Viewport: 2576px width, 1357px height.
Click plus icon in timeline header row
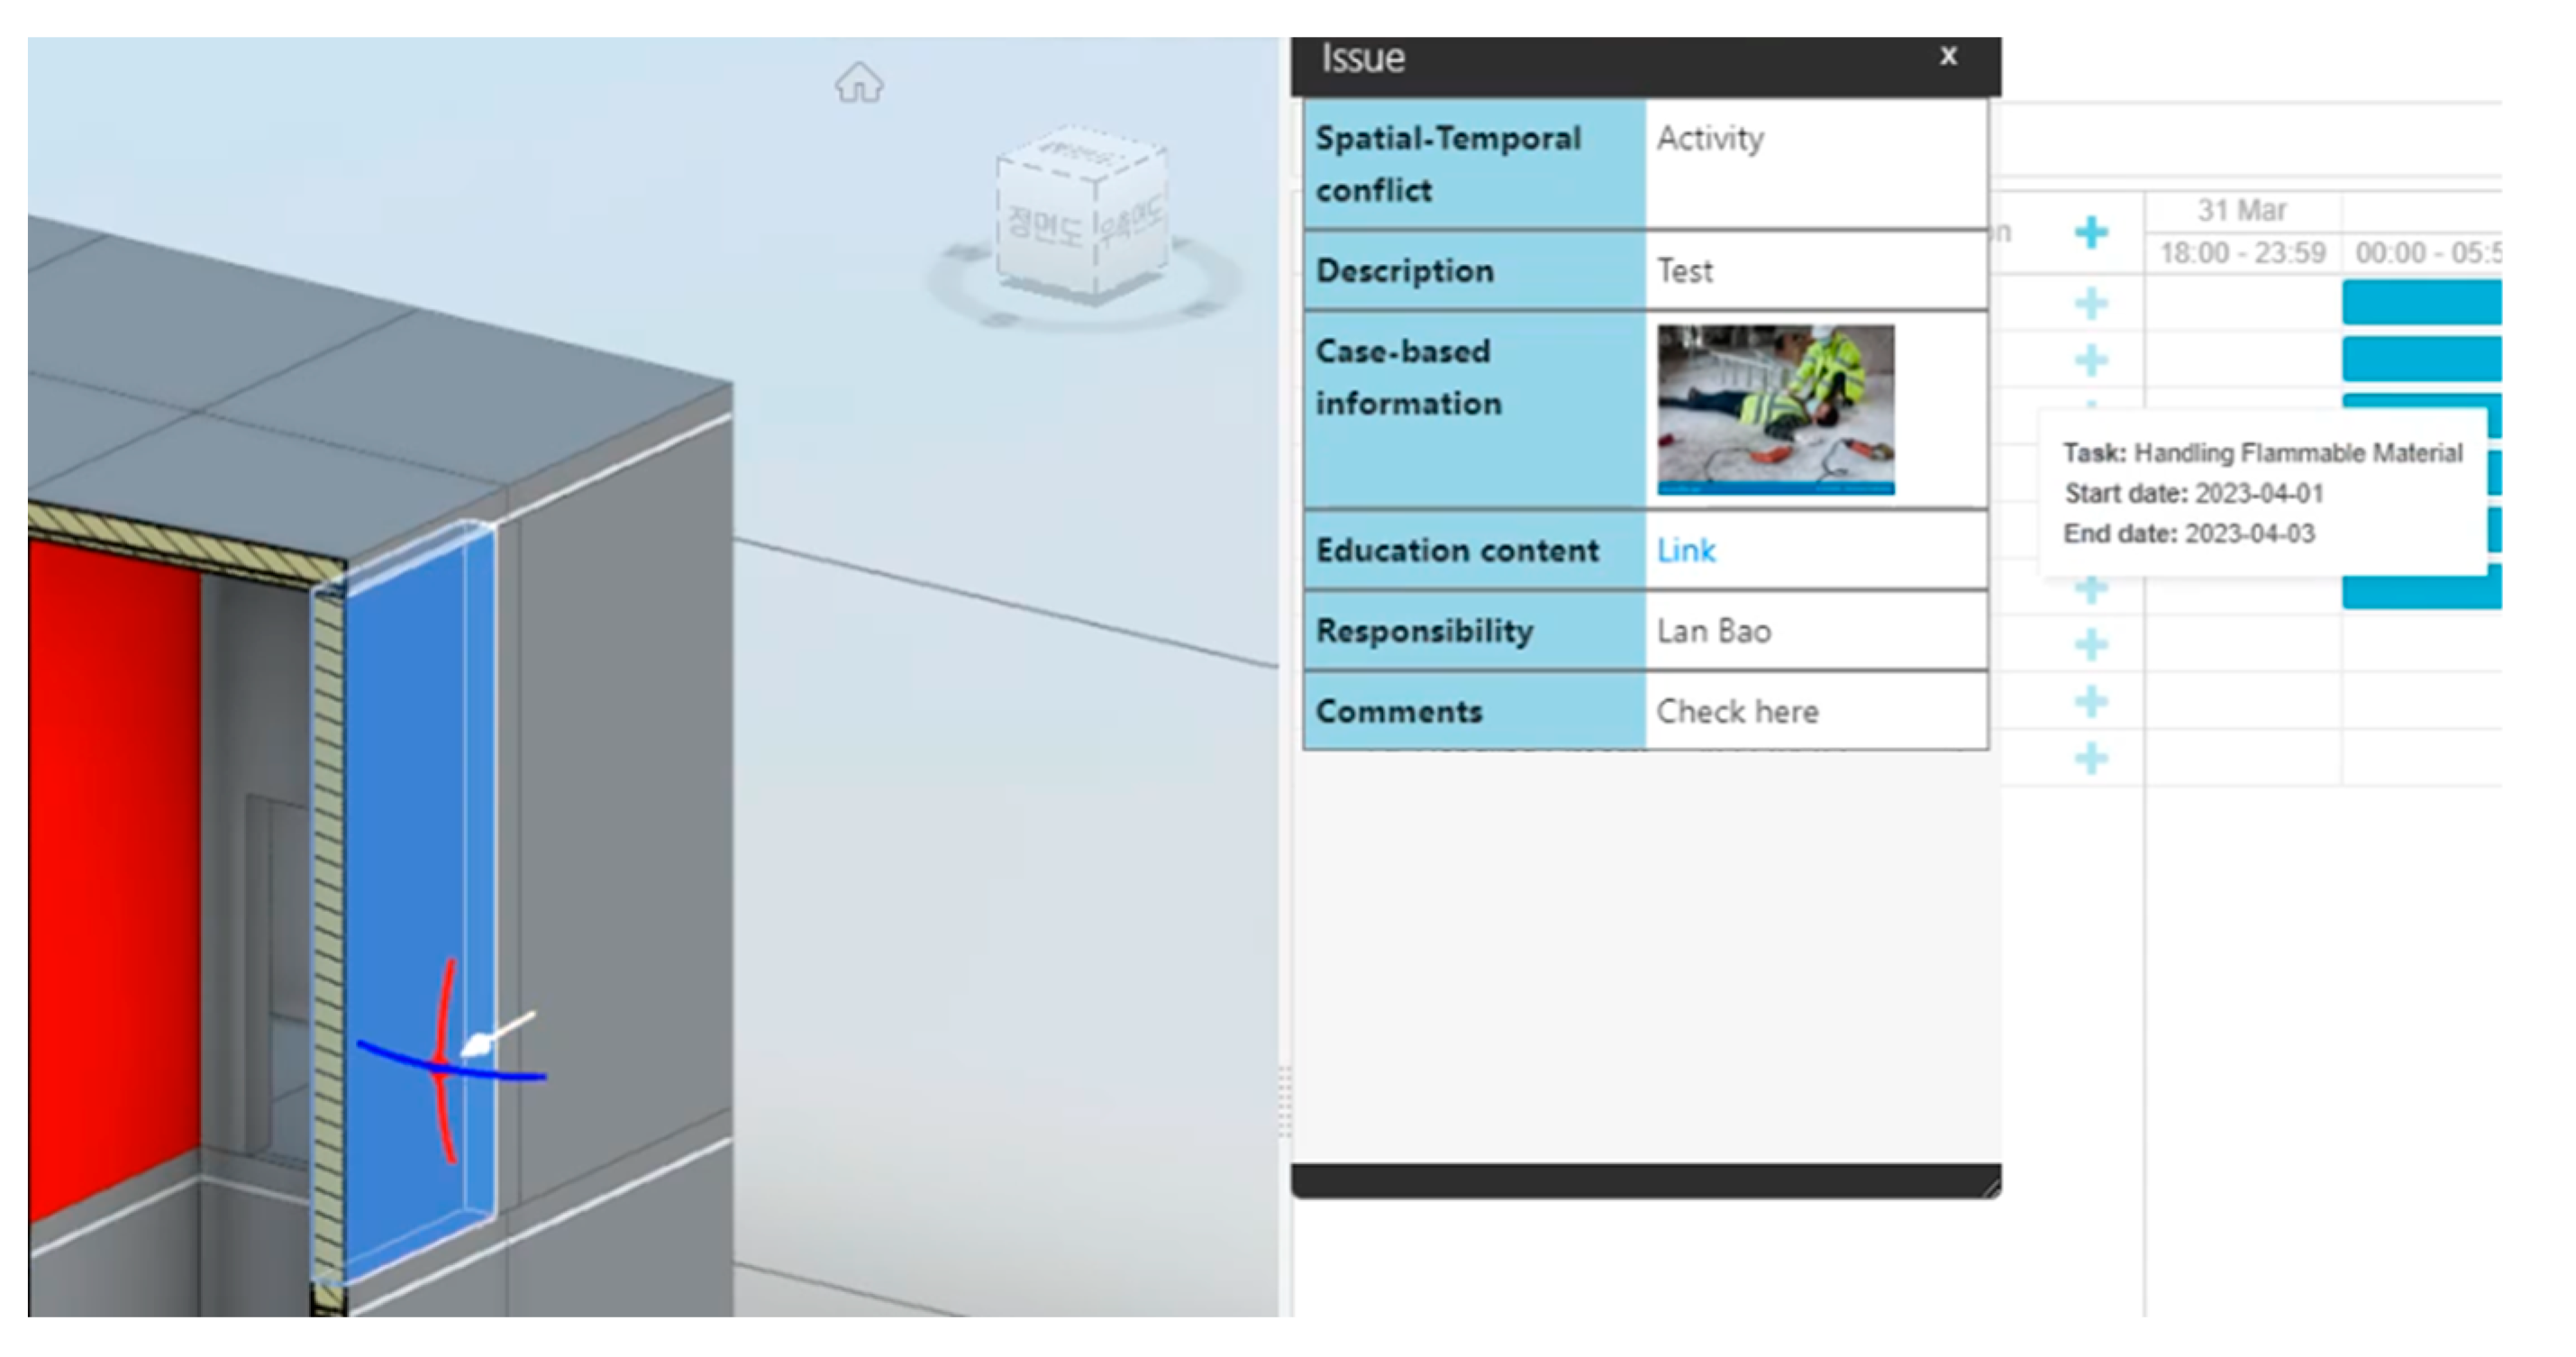2091,233
